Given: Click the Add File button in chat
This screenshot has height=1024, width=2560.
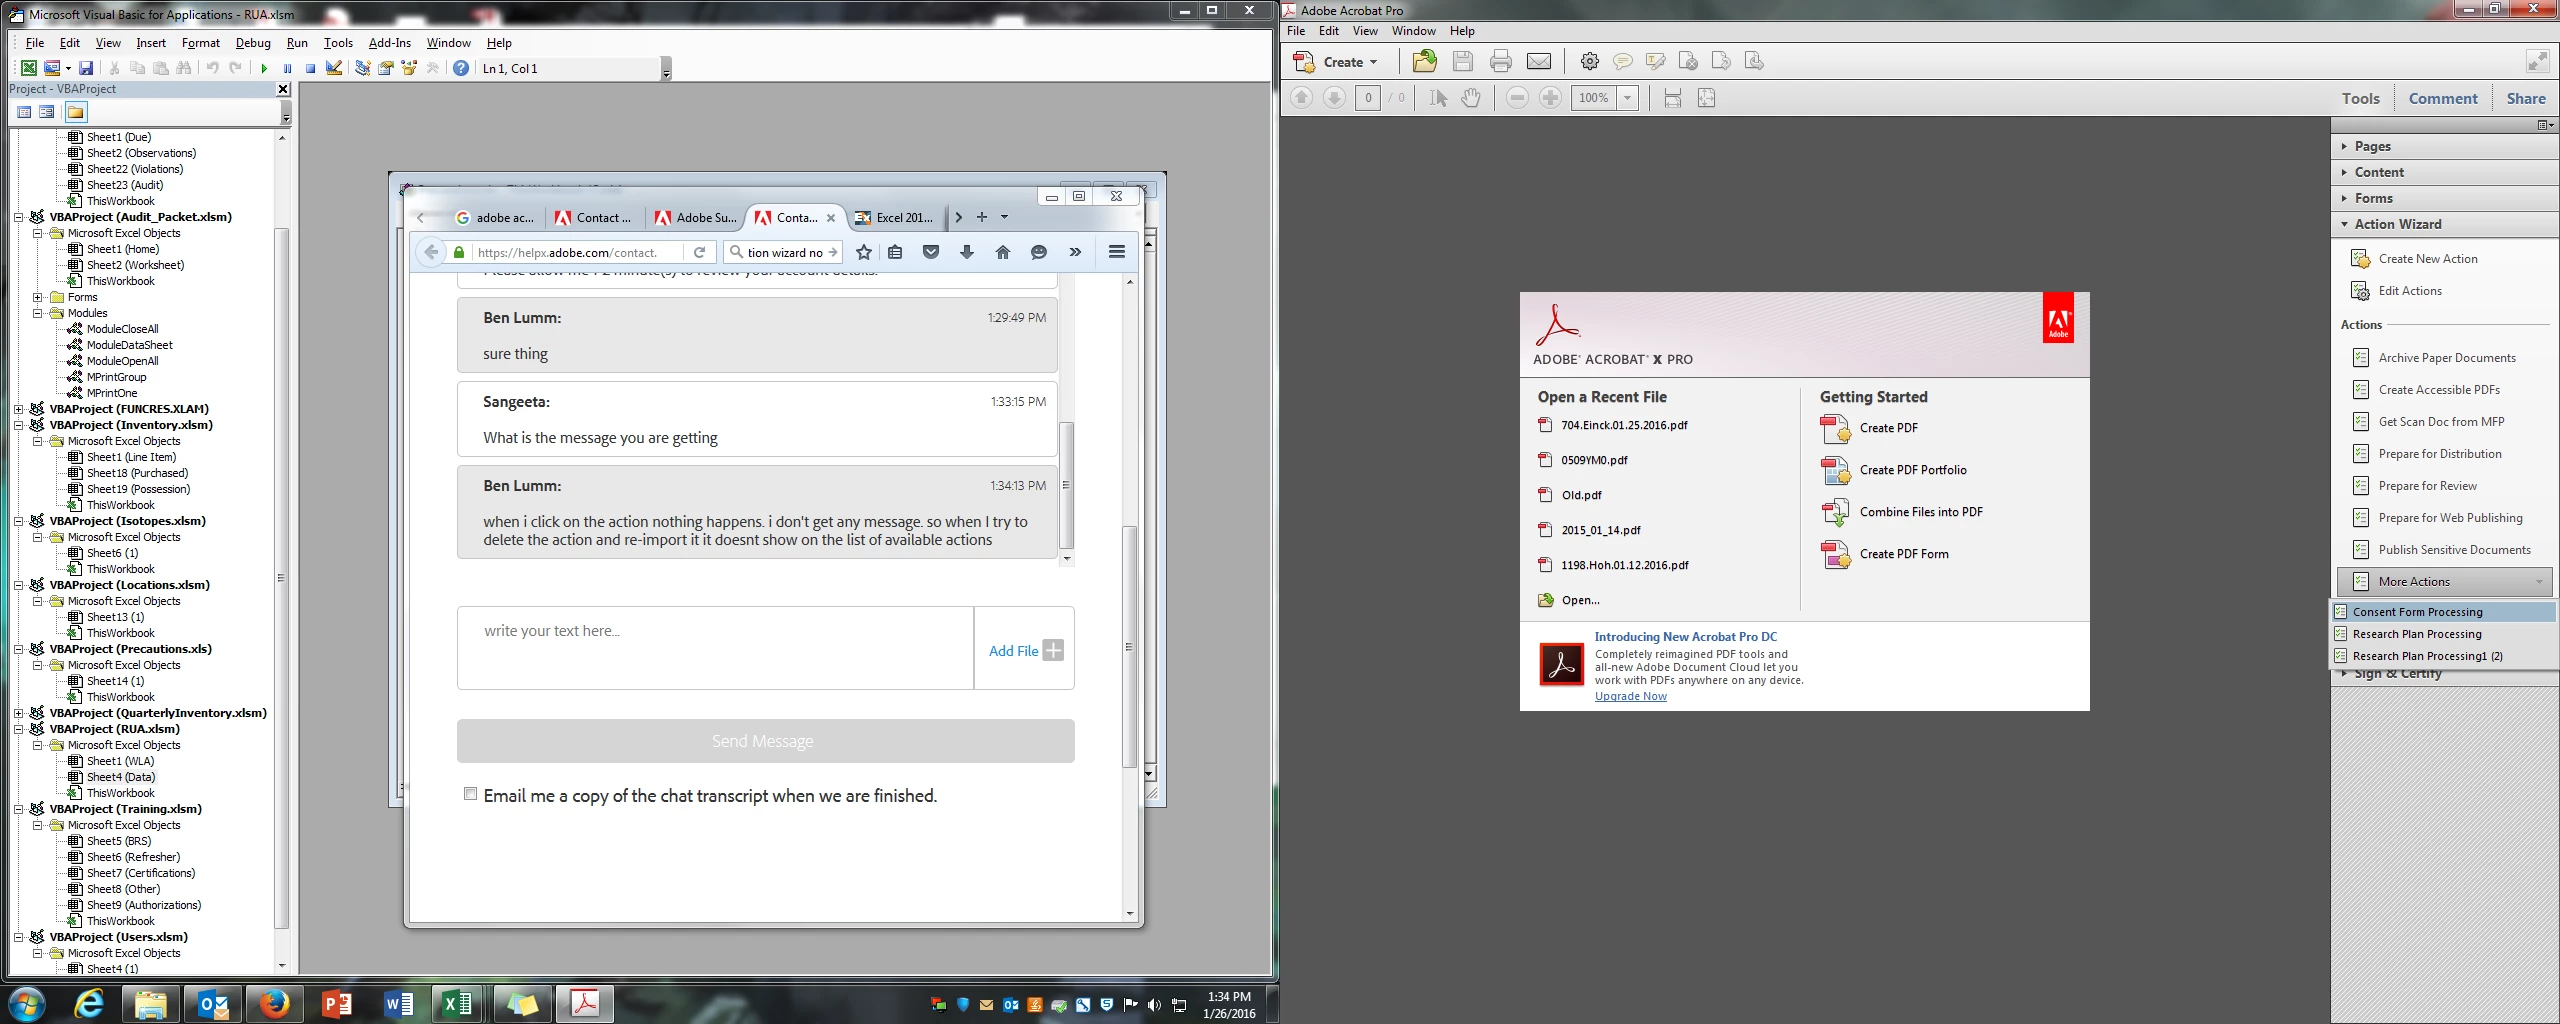Looking at the screenshot, I should pos(1024,650).
